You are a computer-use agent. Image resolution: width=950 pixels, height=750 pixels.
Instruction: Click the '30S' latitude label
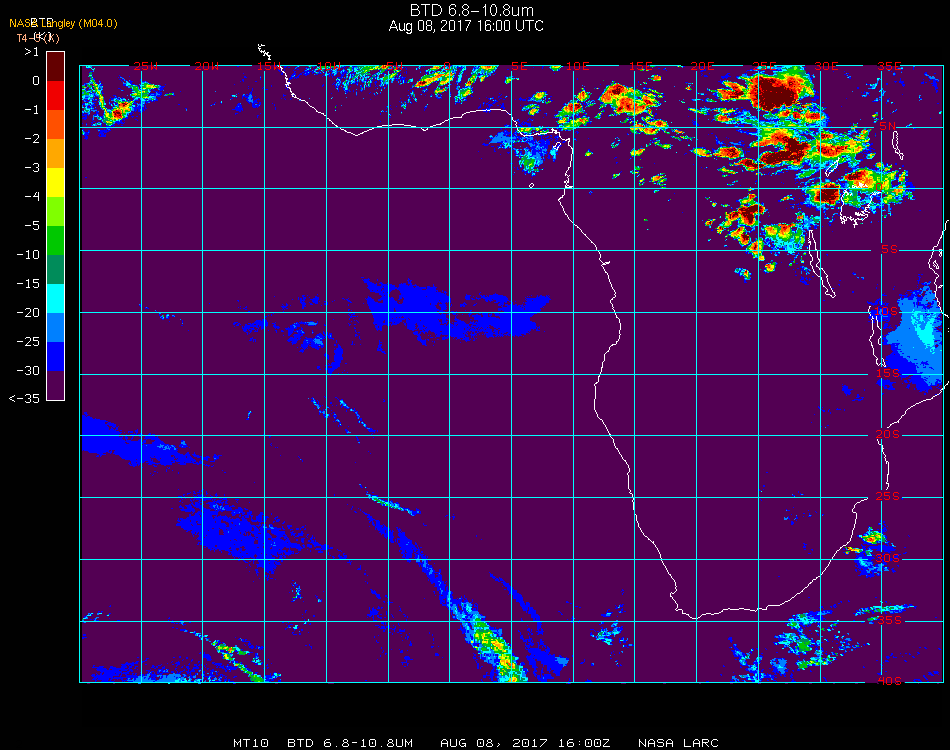(x=888, y=559)
